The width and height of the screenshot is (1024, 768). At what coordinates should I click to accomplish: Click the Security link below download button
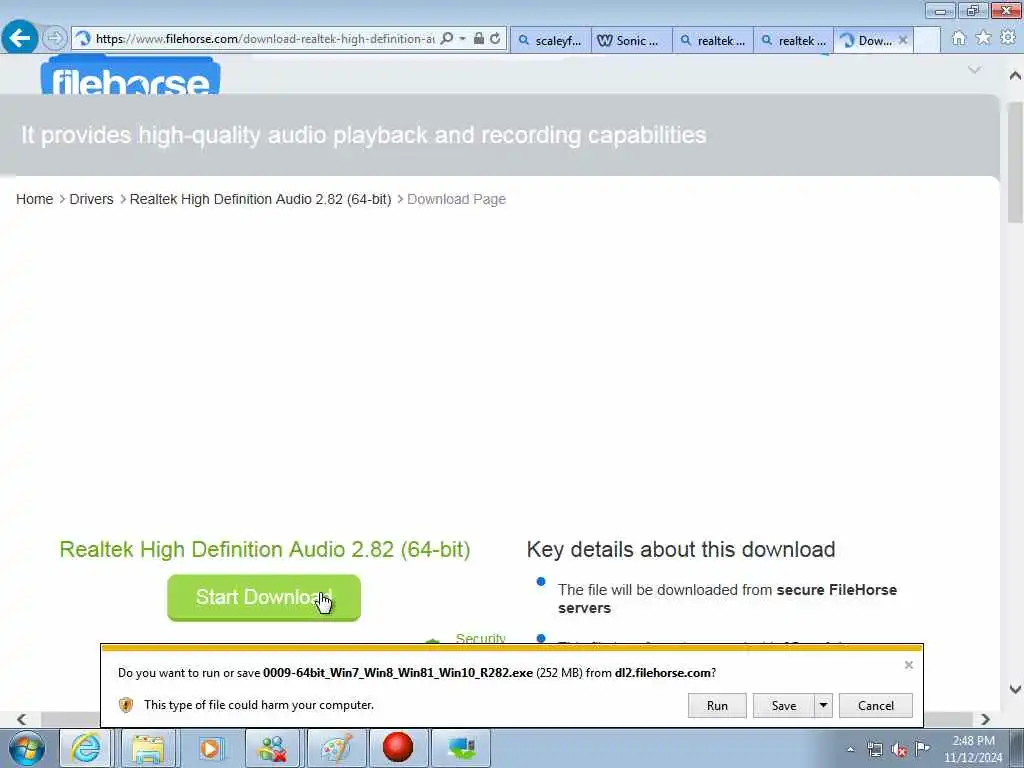click(481, 638)
